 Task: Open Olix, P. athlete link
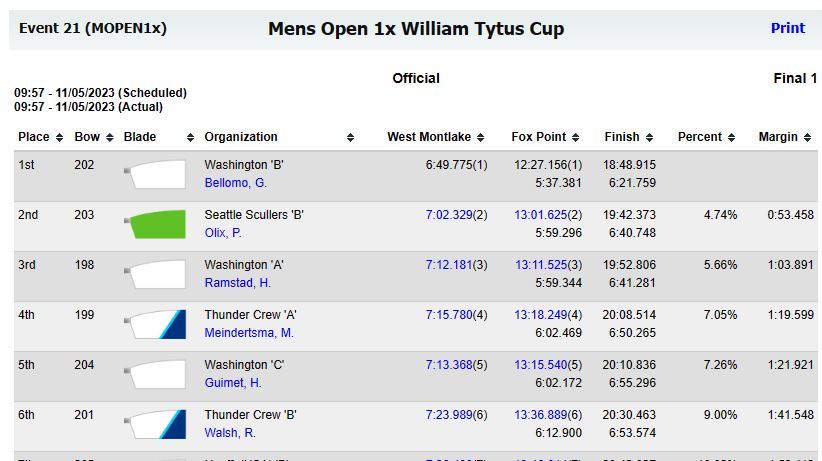[223, 232]
